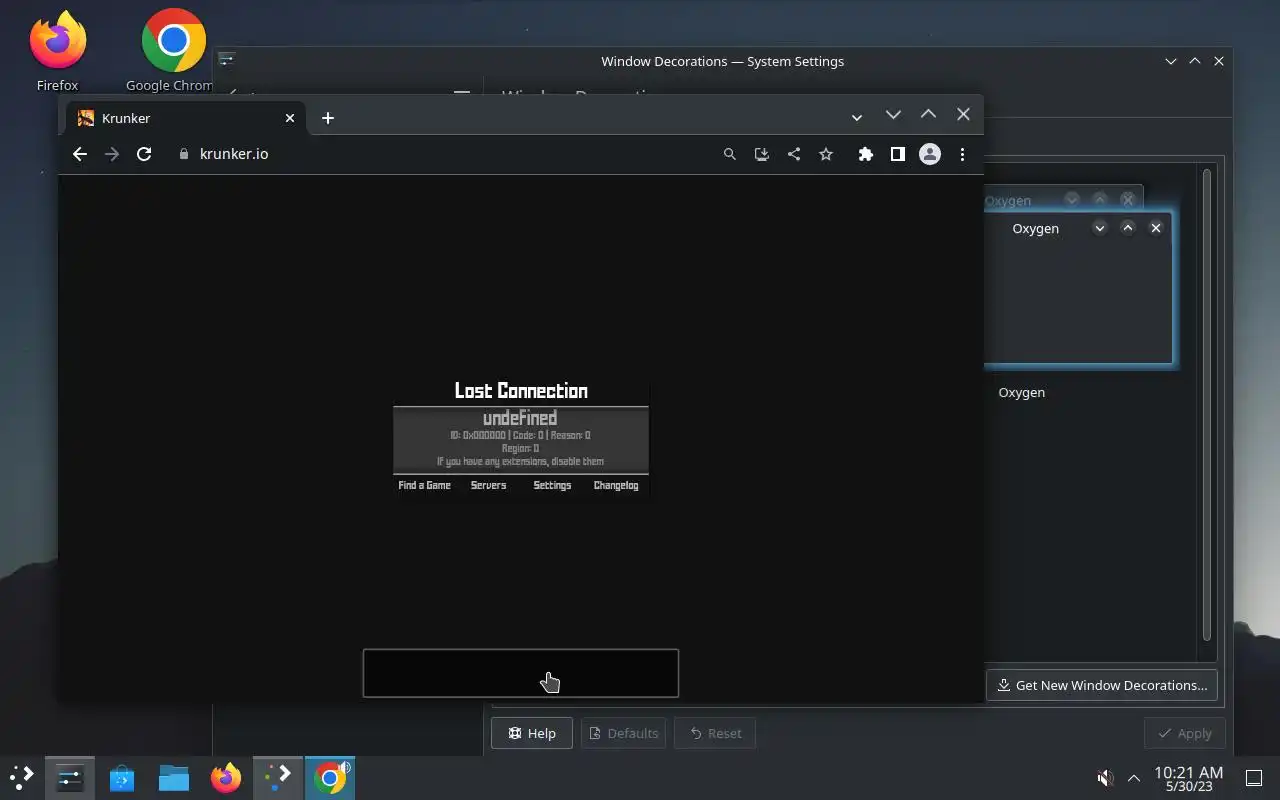1280x800 pixels.
Task: Open Firefox desktop shortcut
Action: (57, 52)
